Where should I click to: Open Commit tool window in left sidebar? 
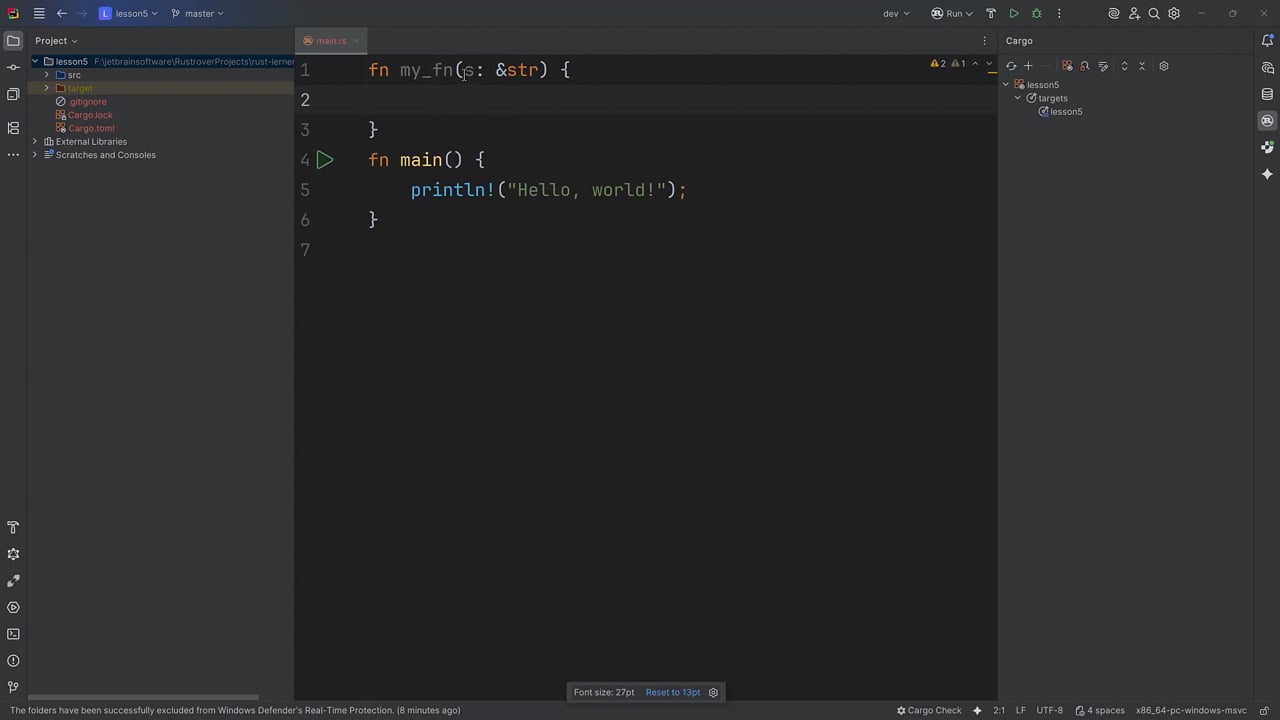pos(13,67)
